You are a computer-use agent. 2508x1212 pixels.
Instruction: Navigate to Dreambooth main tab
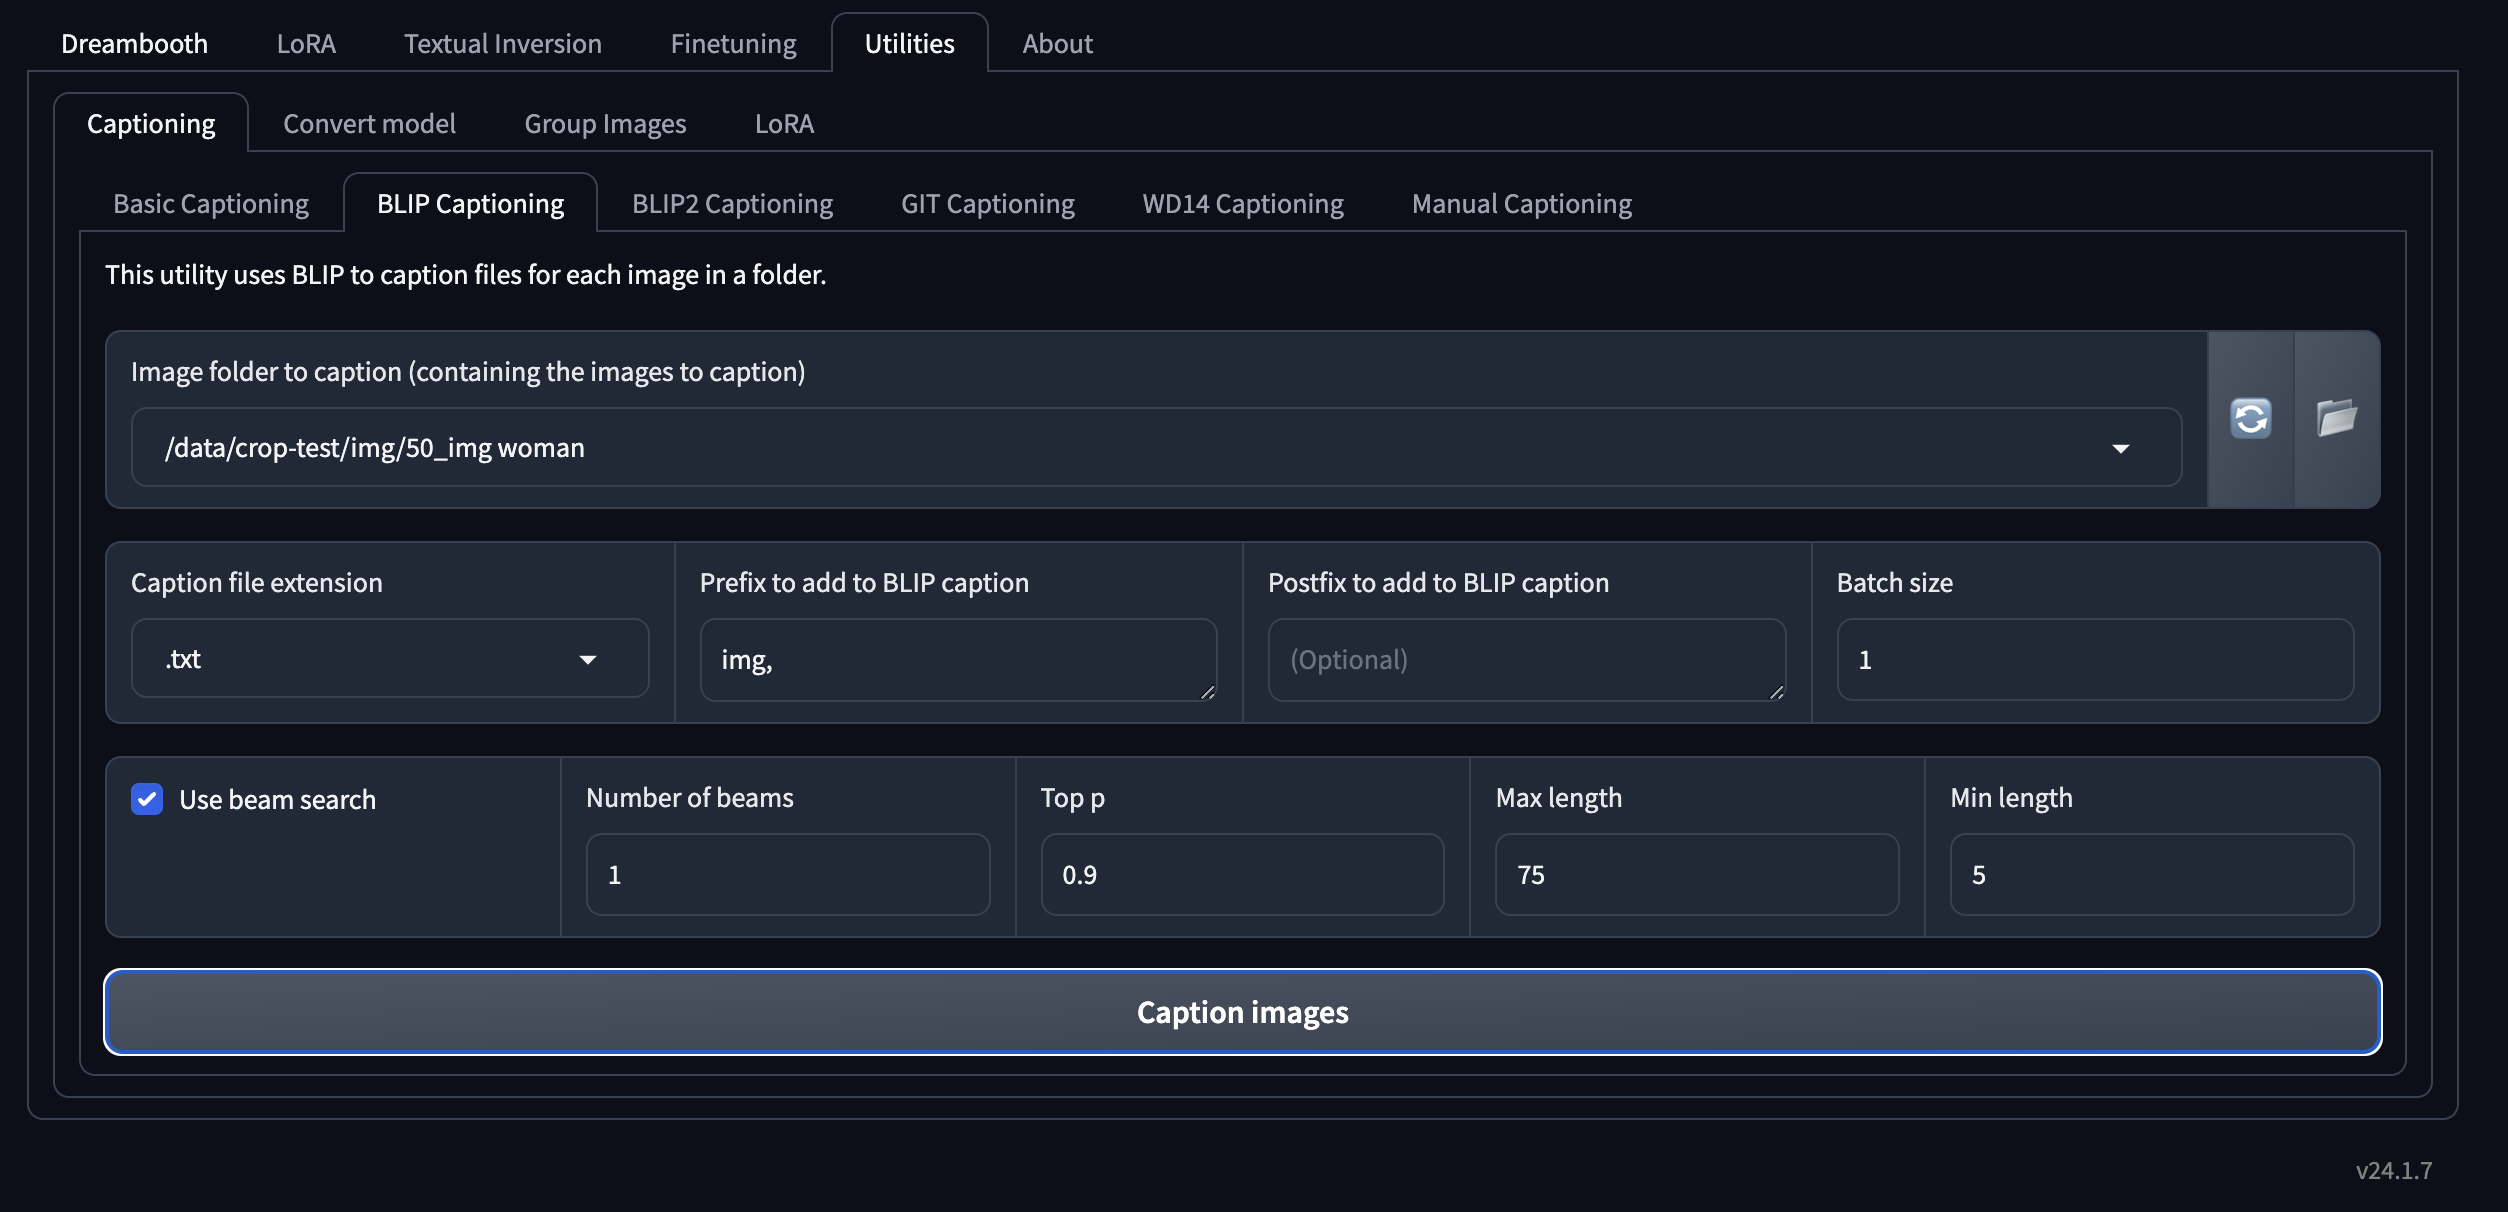click(134, 42)
